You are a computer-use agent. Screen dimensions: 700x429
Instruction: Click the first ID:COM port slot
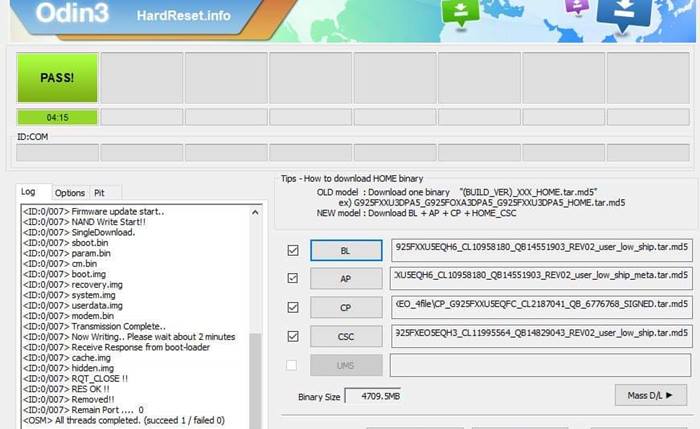point(57,152)
